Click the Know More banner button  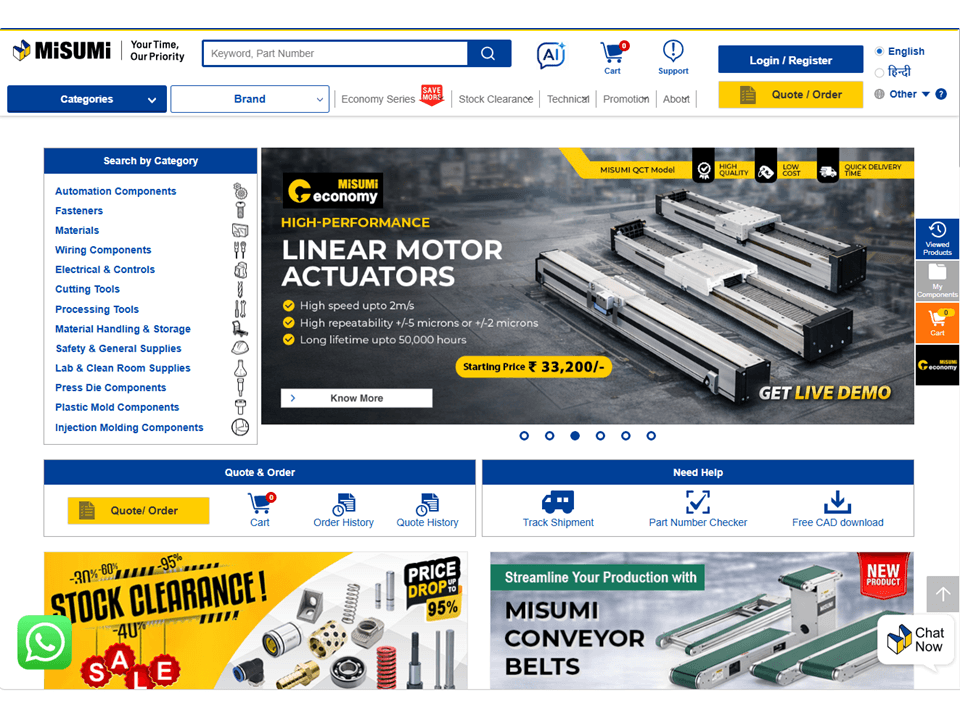click(x=356, y=398)
